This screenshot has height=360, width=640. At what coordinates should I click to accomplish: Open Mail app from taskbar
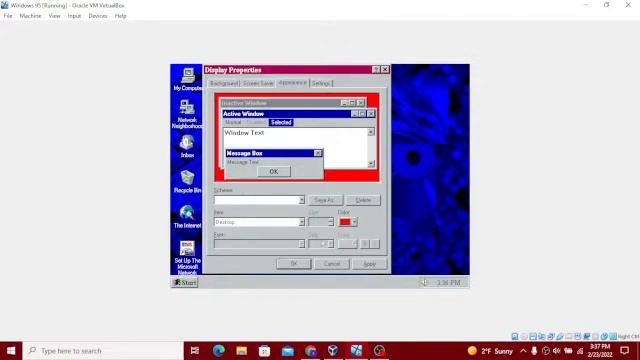point(288,351)
